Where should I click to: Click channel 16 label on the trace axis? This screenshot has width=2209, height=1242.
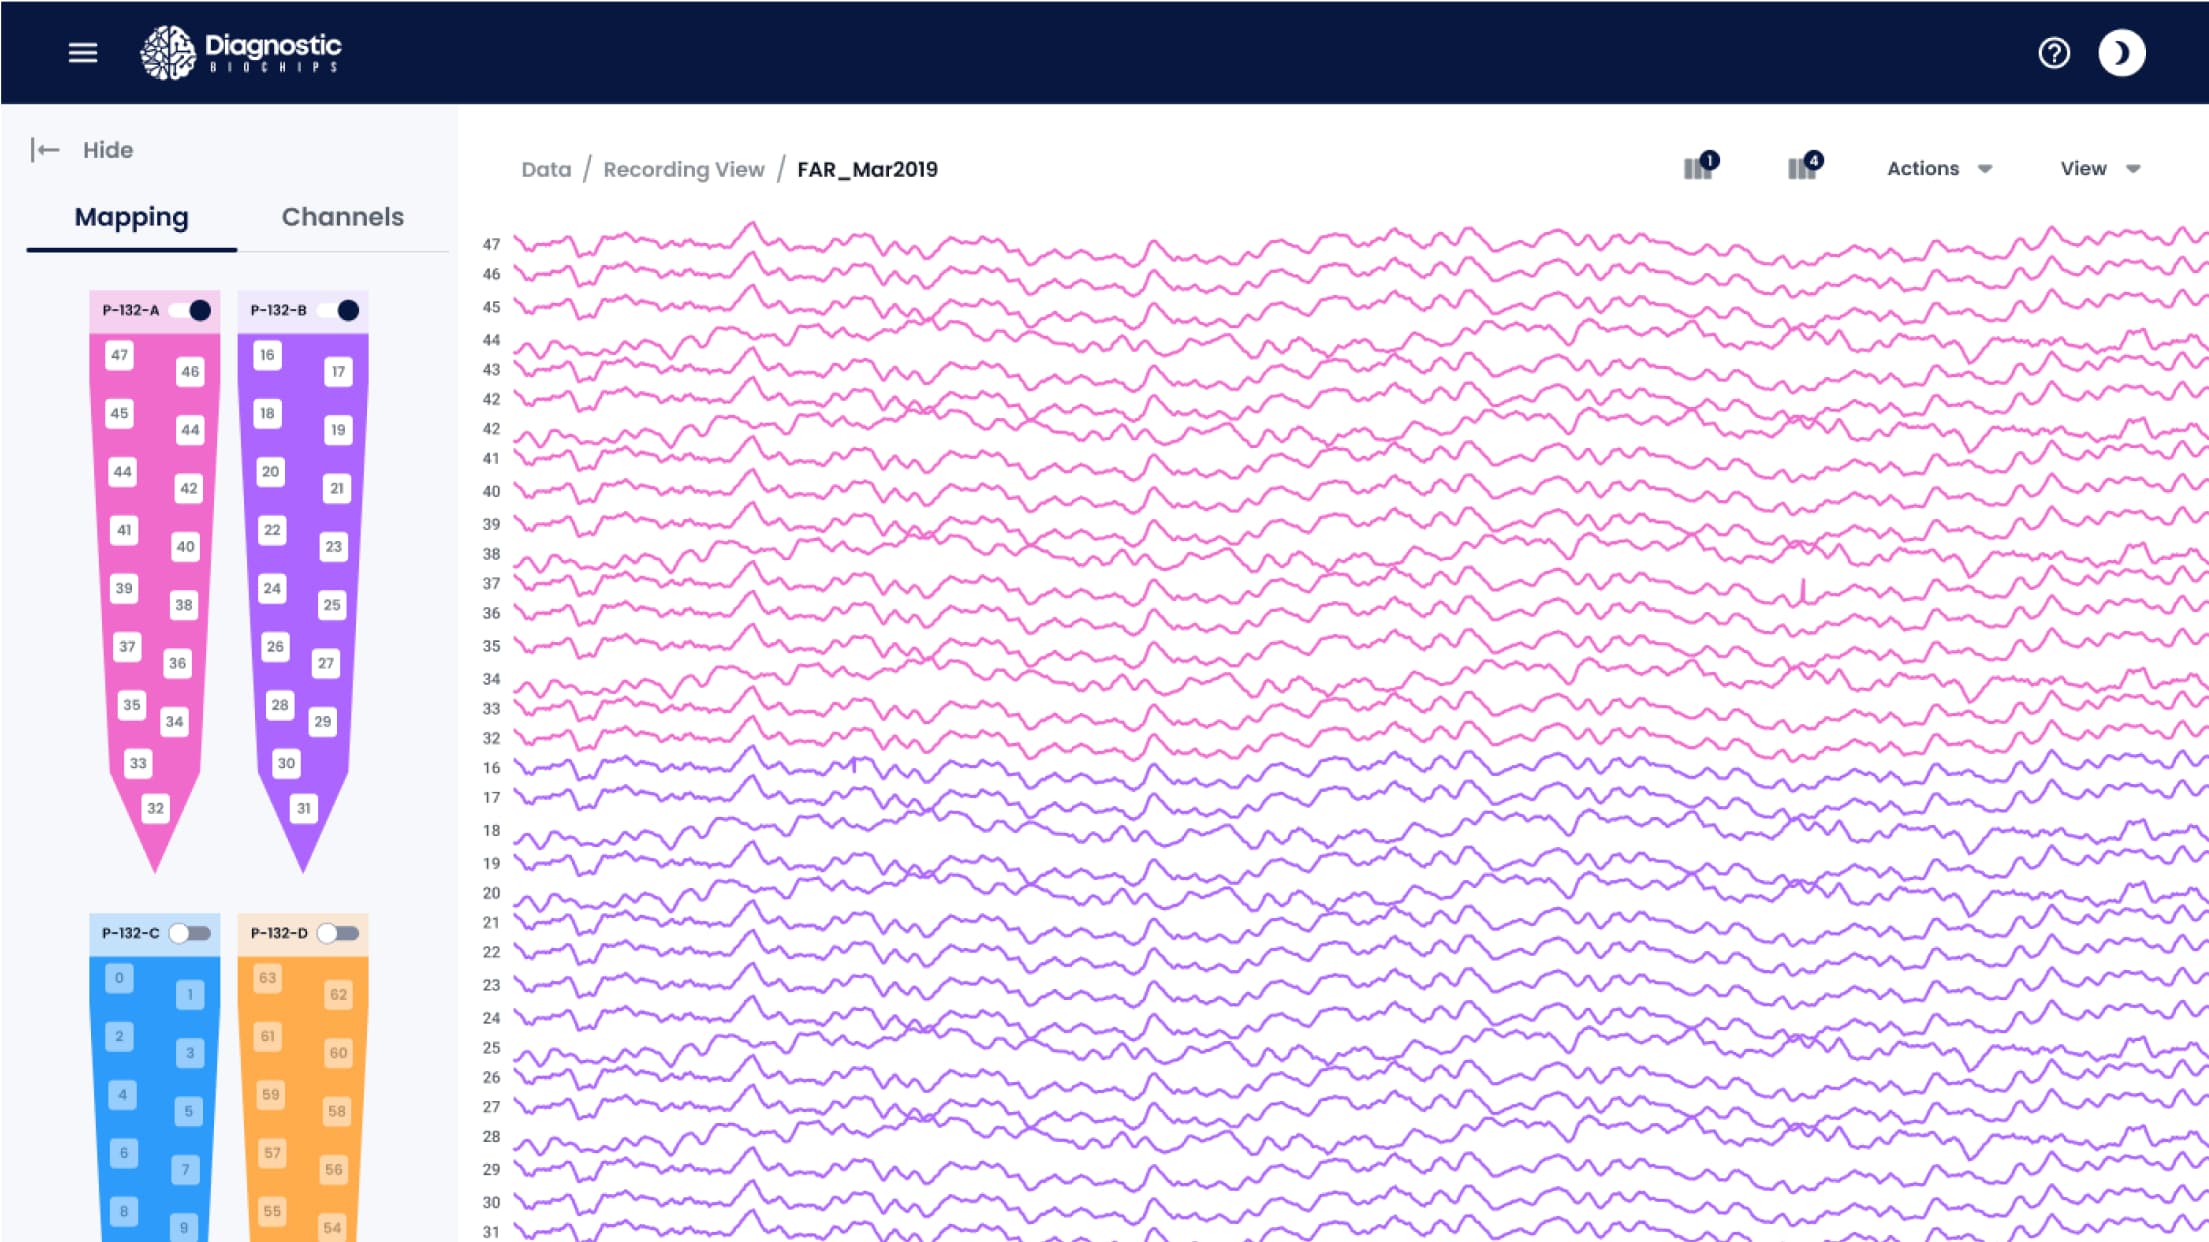pos(491,768)
